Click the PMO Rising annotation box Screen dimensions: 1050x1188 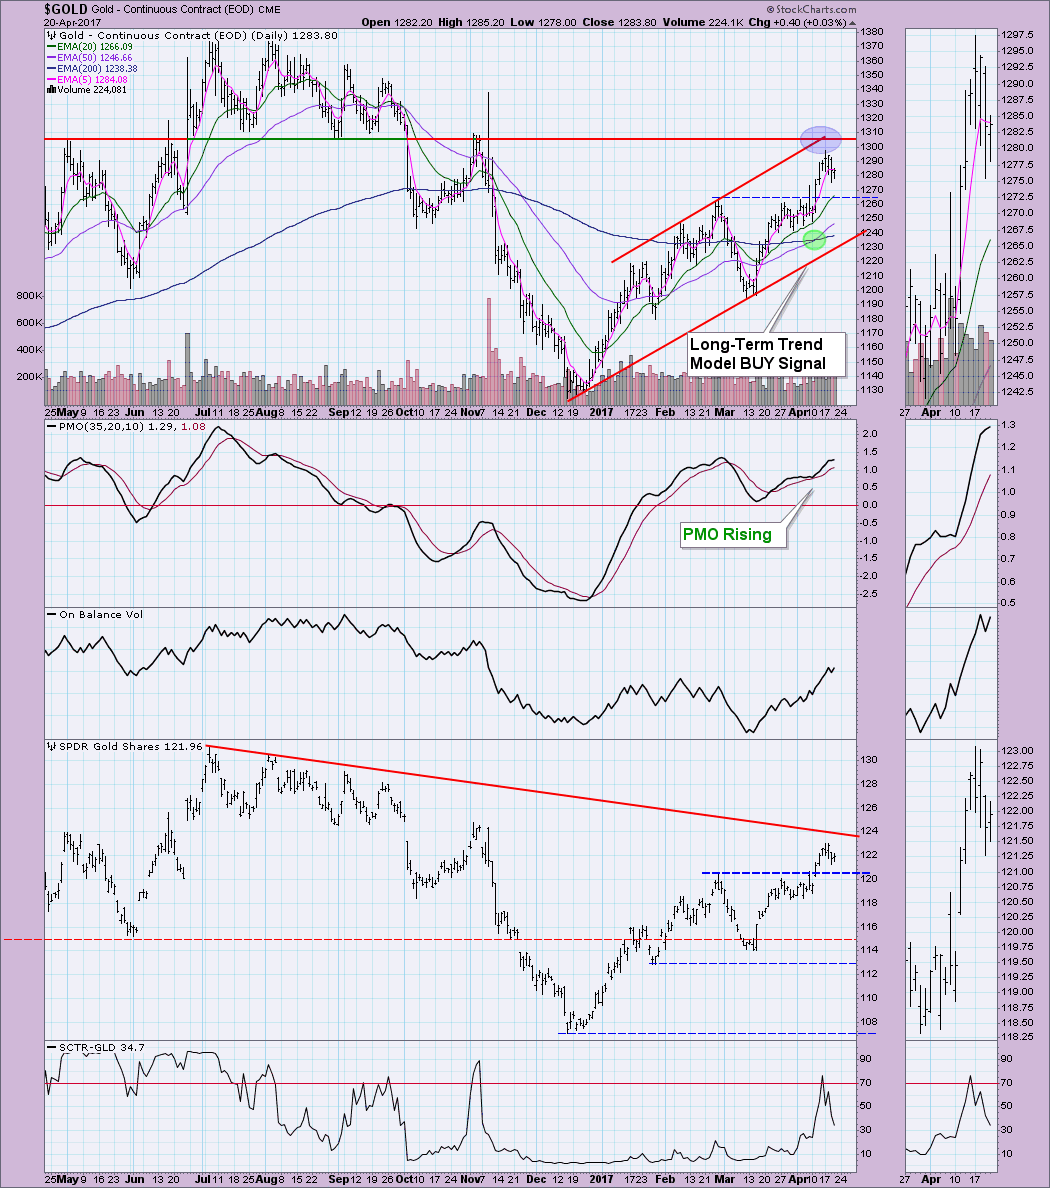click(x=733, y=535)
